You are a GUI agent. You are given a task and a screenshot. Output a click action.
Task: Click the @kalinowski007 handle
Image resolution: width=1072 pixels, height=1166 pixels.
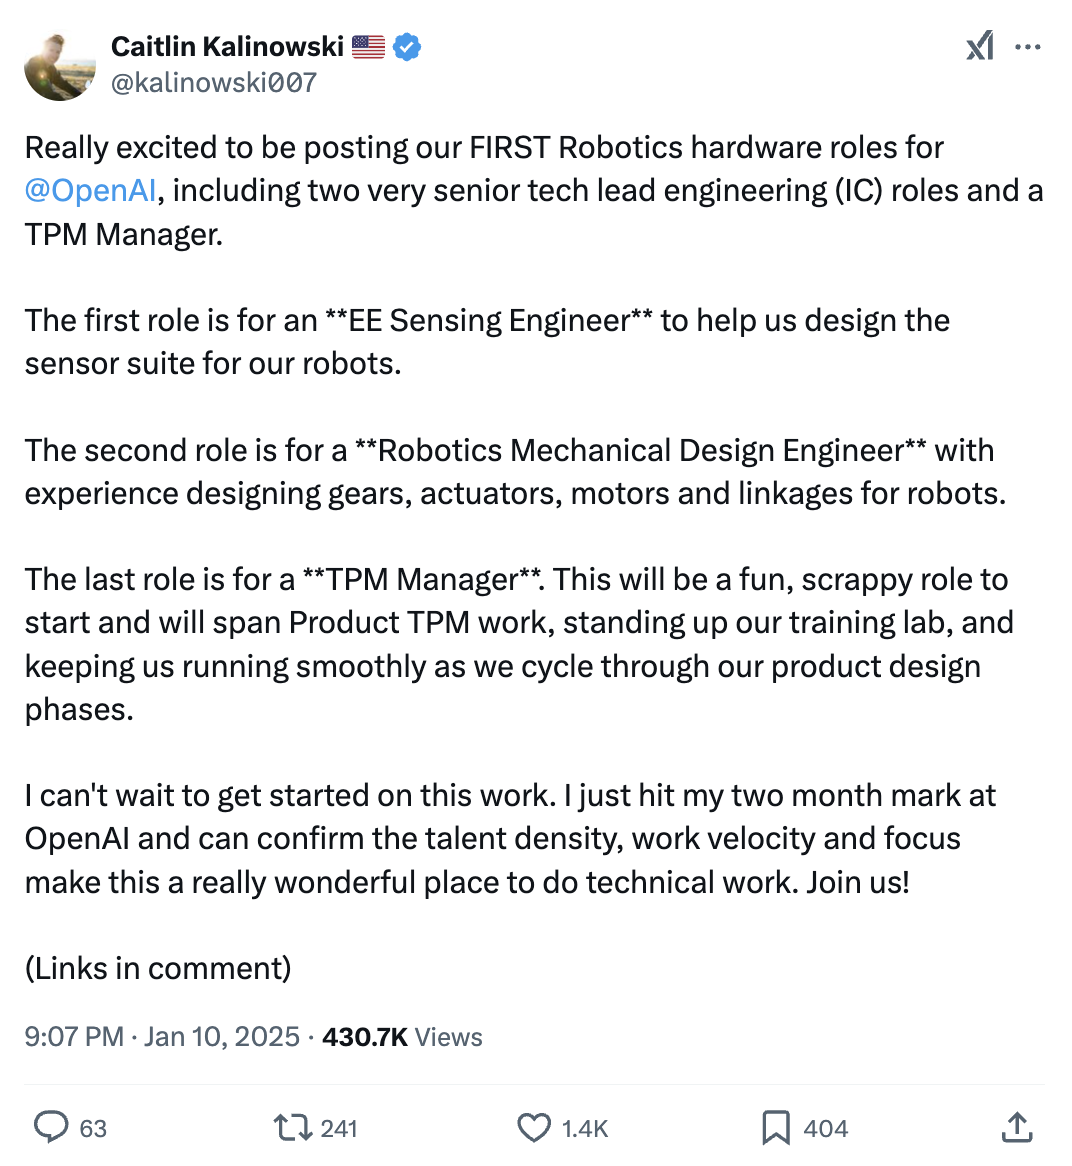[x=214, y=82]
